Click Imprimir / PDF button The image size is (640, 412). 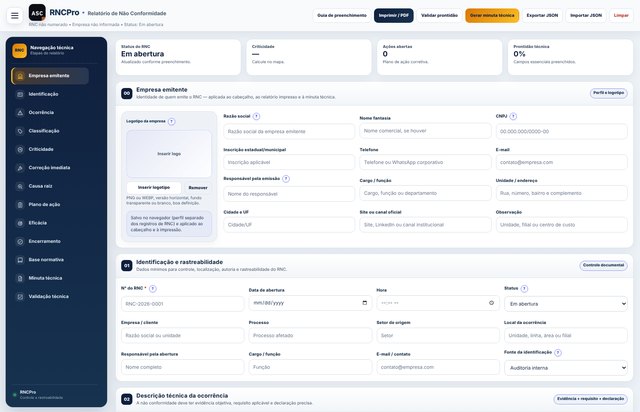click(x=393, y=16)
